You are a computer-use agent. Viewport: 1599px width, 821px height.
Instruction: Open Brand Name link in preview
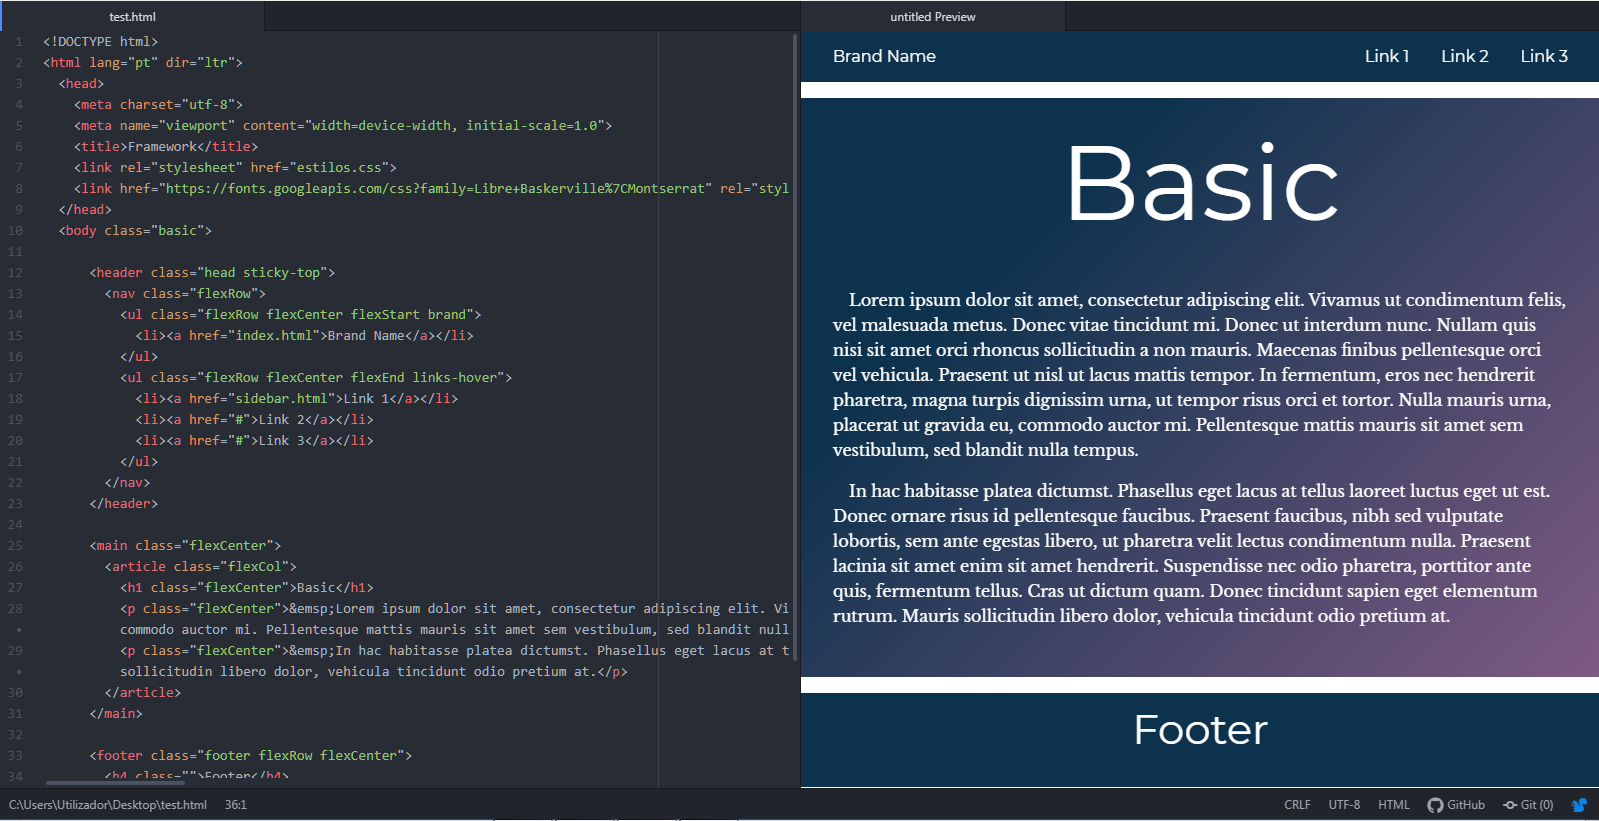[884, 57]
